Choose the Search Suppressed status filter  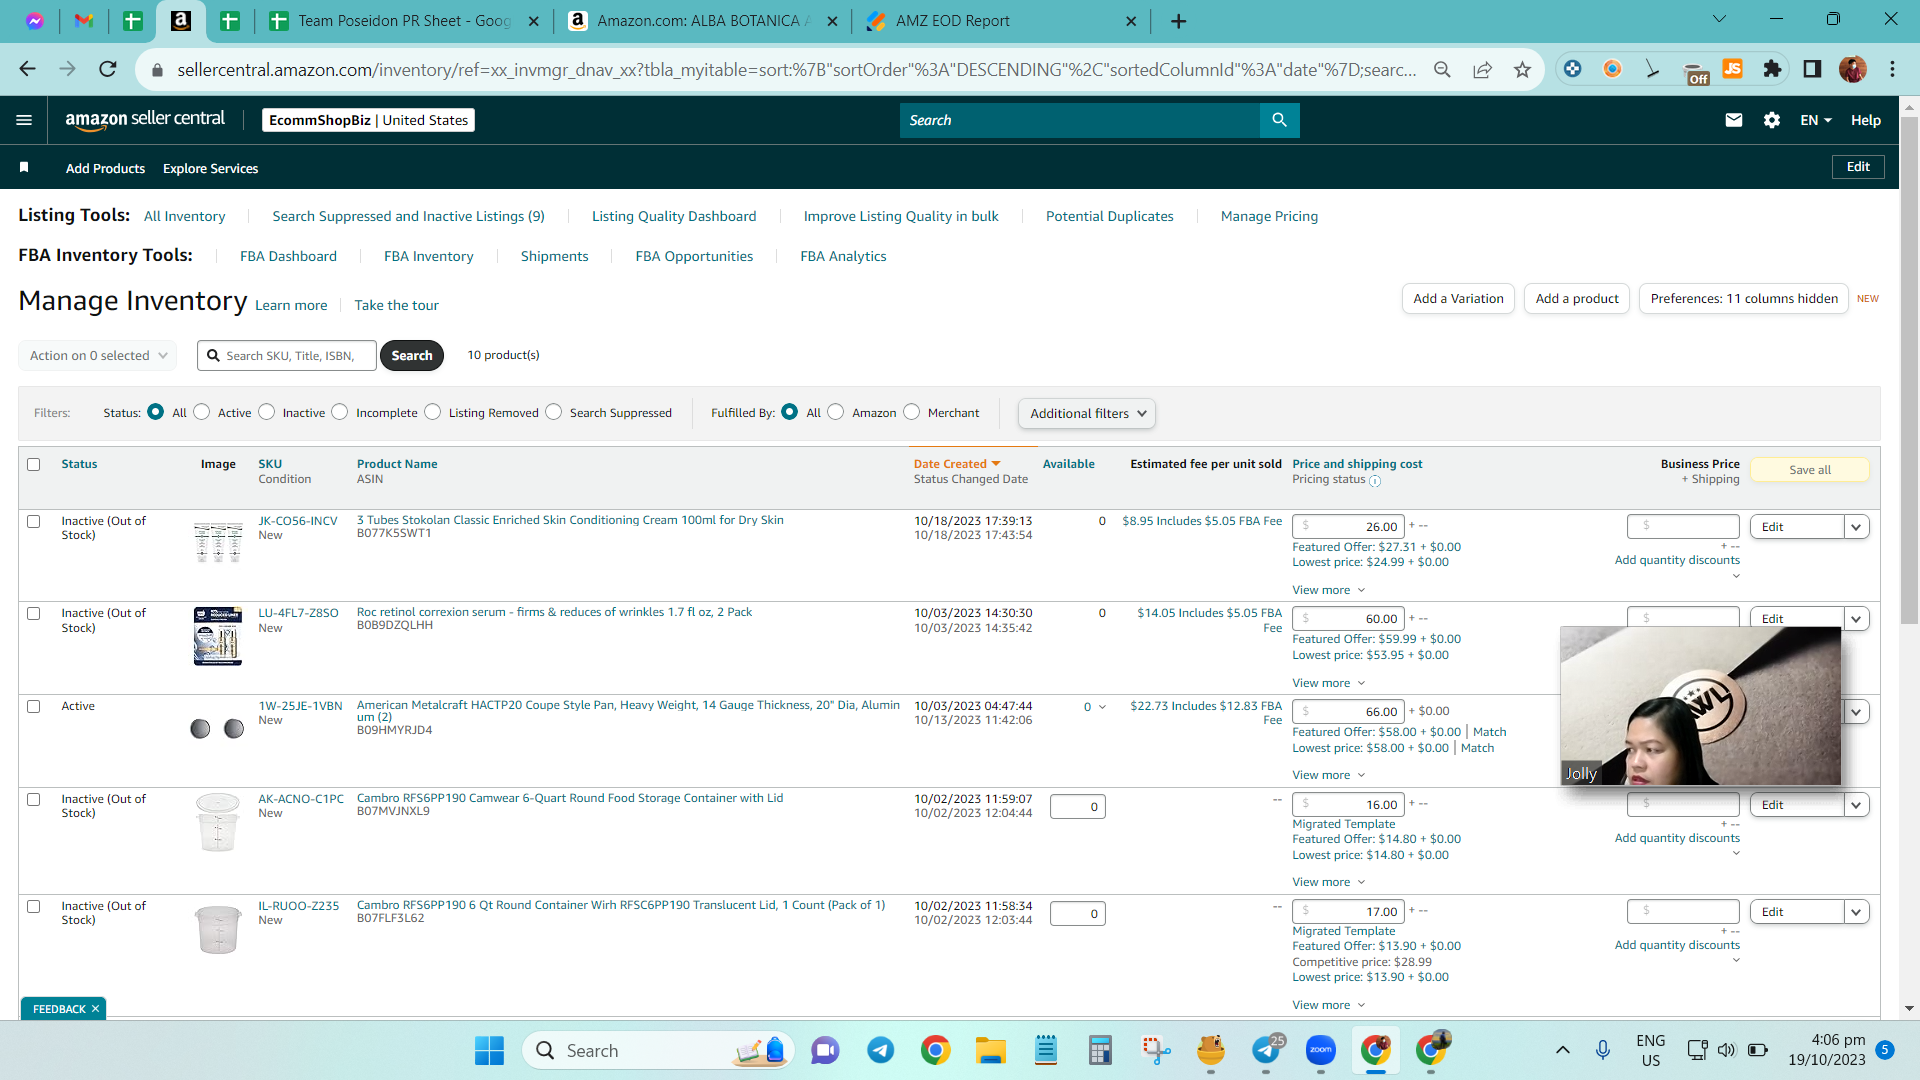554,412
